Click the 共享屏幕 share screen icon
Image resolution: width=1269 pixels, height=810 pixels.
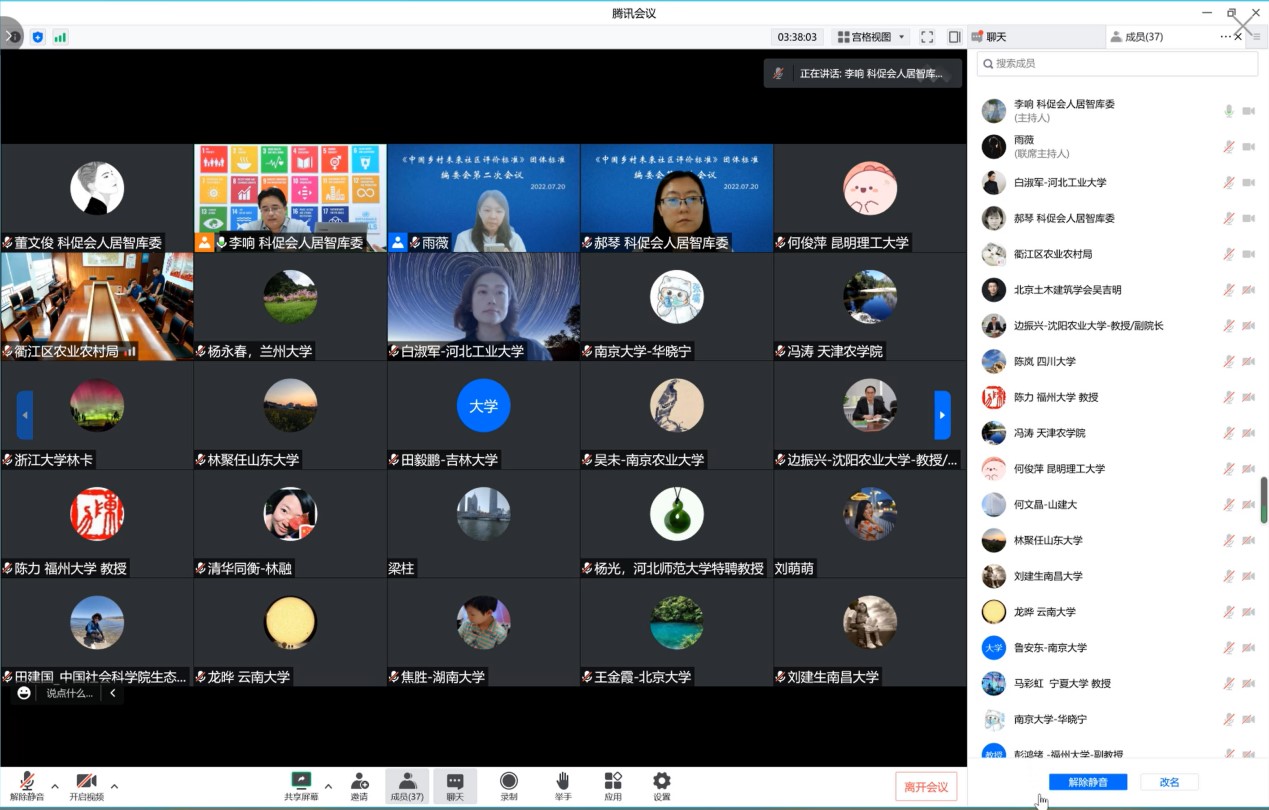300,781
